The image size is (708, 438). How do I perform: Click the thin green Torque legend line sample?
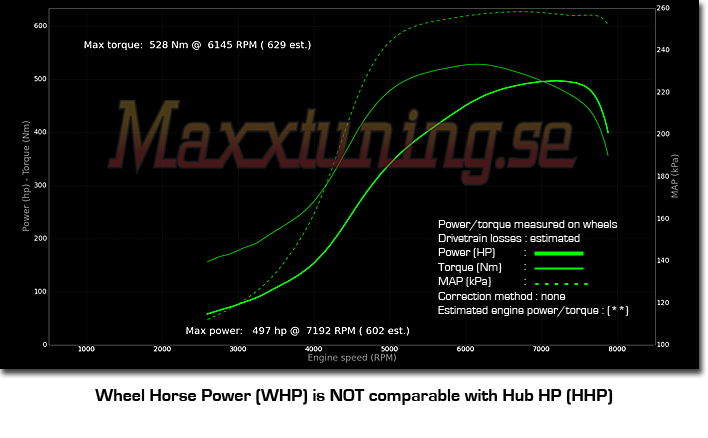(559, 269)
